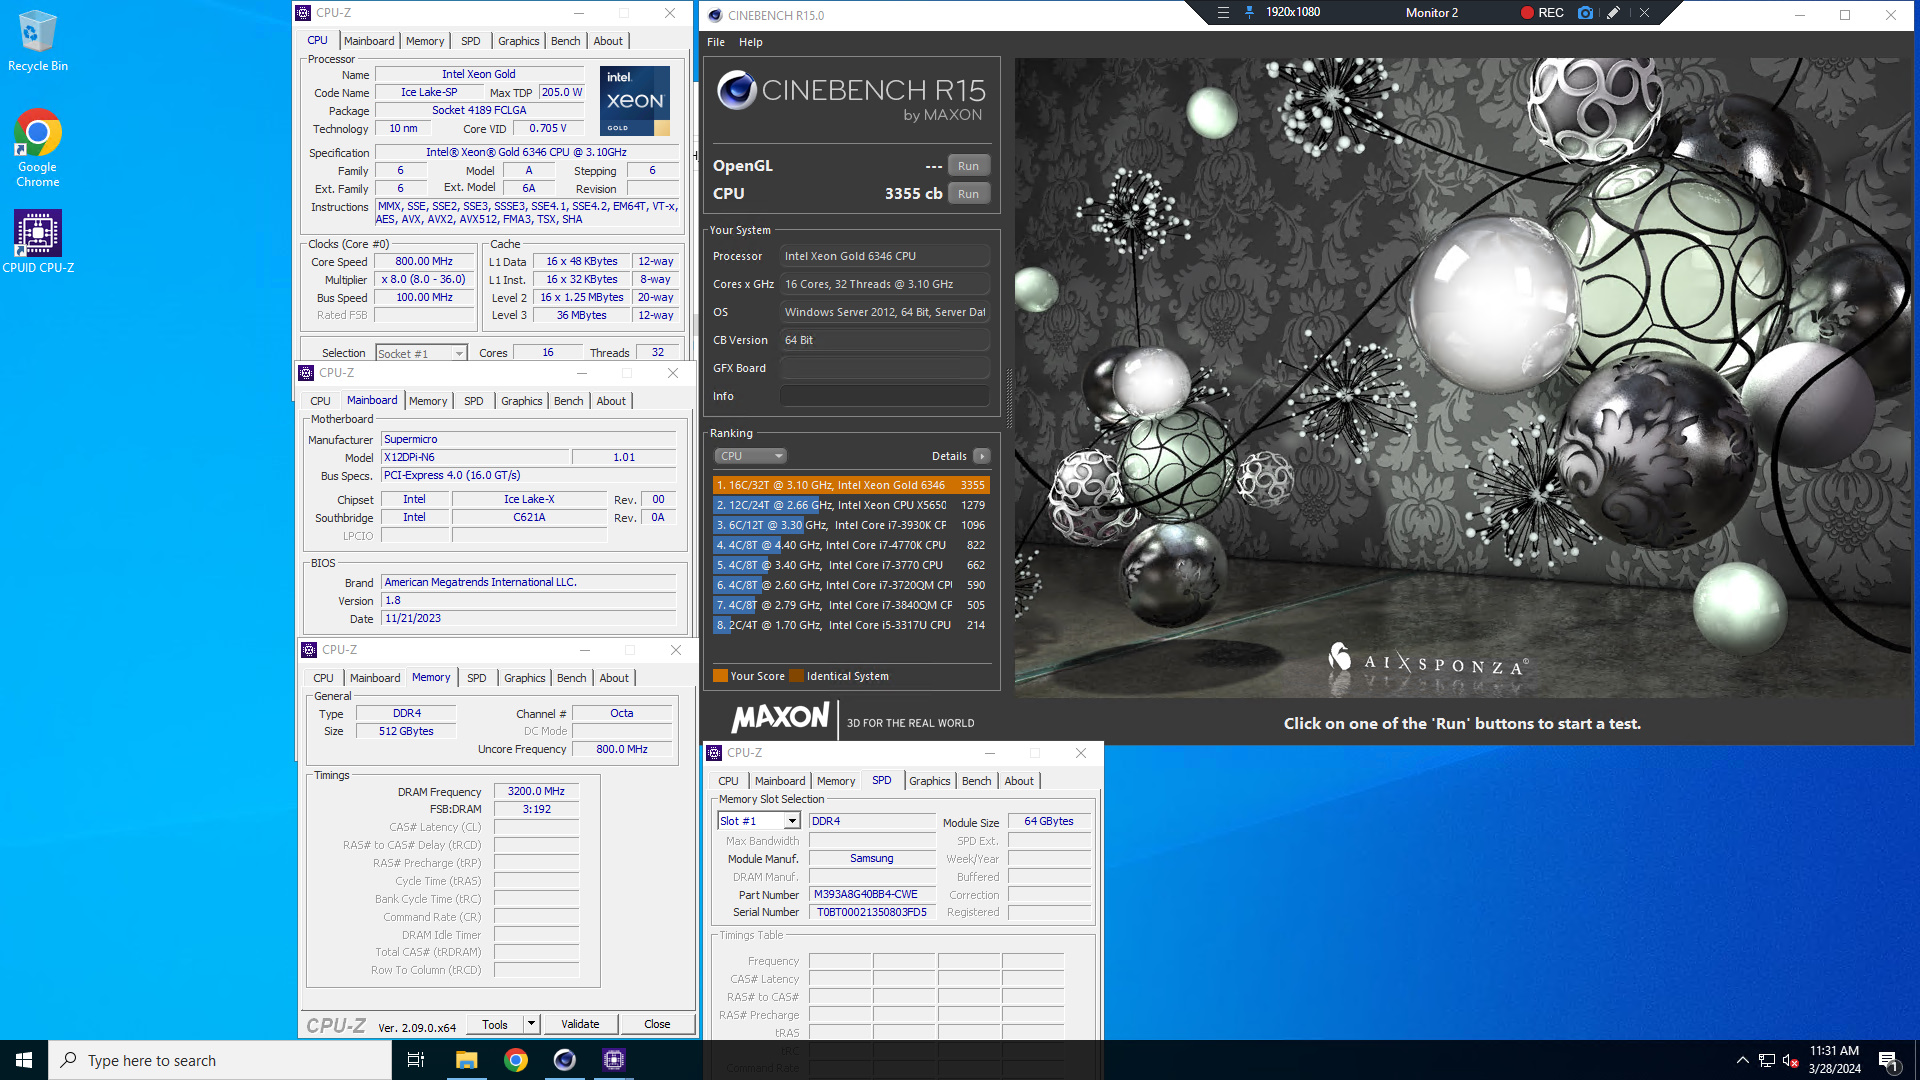Switch to Cinebench via taskbar icon
1920x1080 pixels.
pyautogui.click(x=565, y=1060)
